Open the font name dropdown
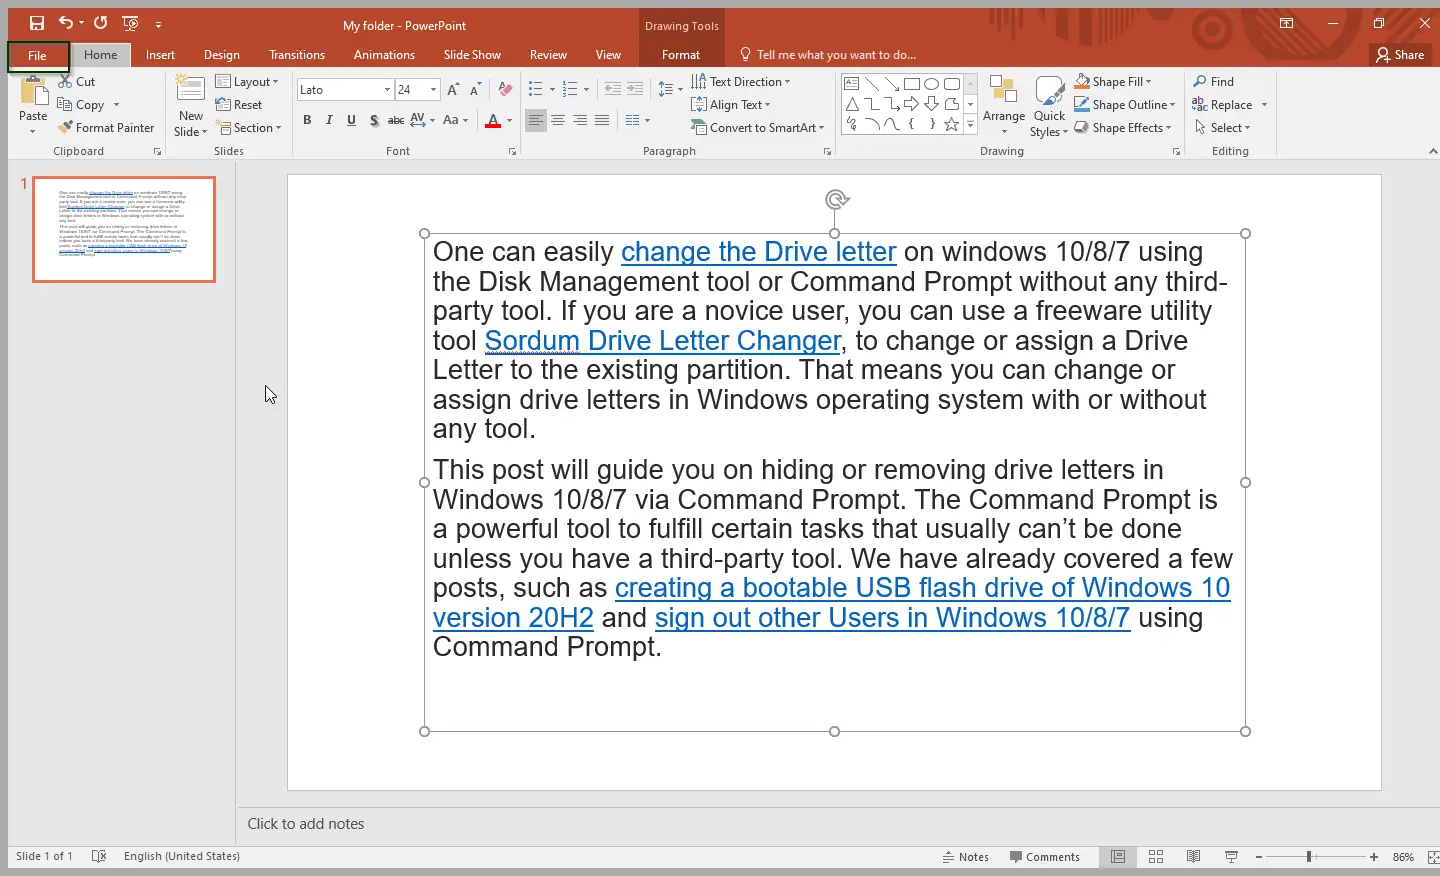This screenshot has width=1440, height=876. 387,90
